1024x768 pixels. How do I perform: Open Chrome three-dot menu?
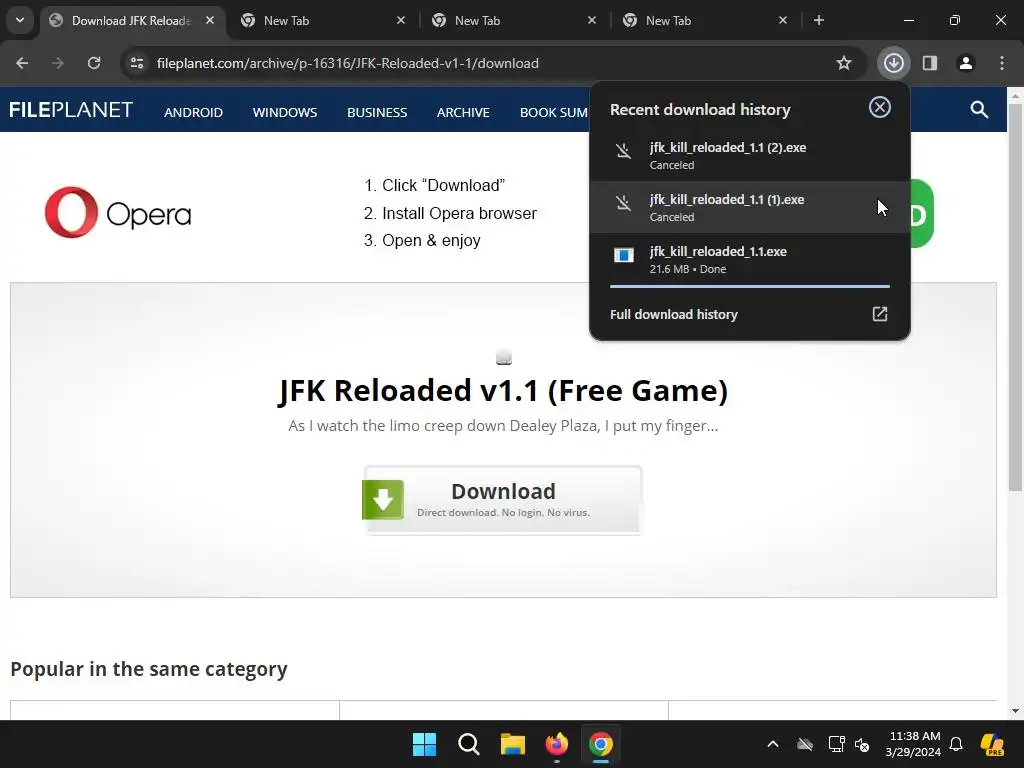(1002, 63)
